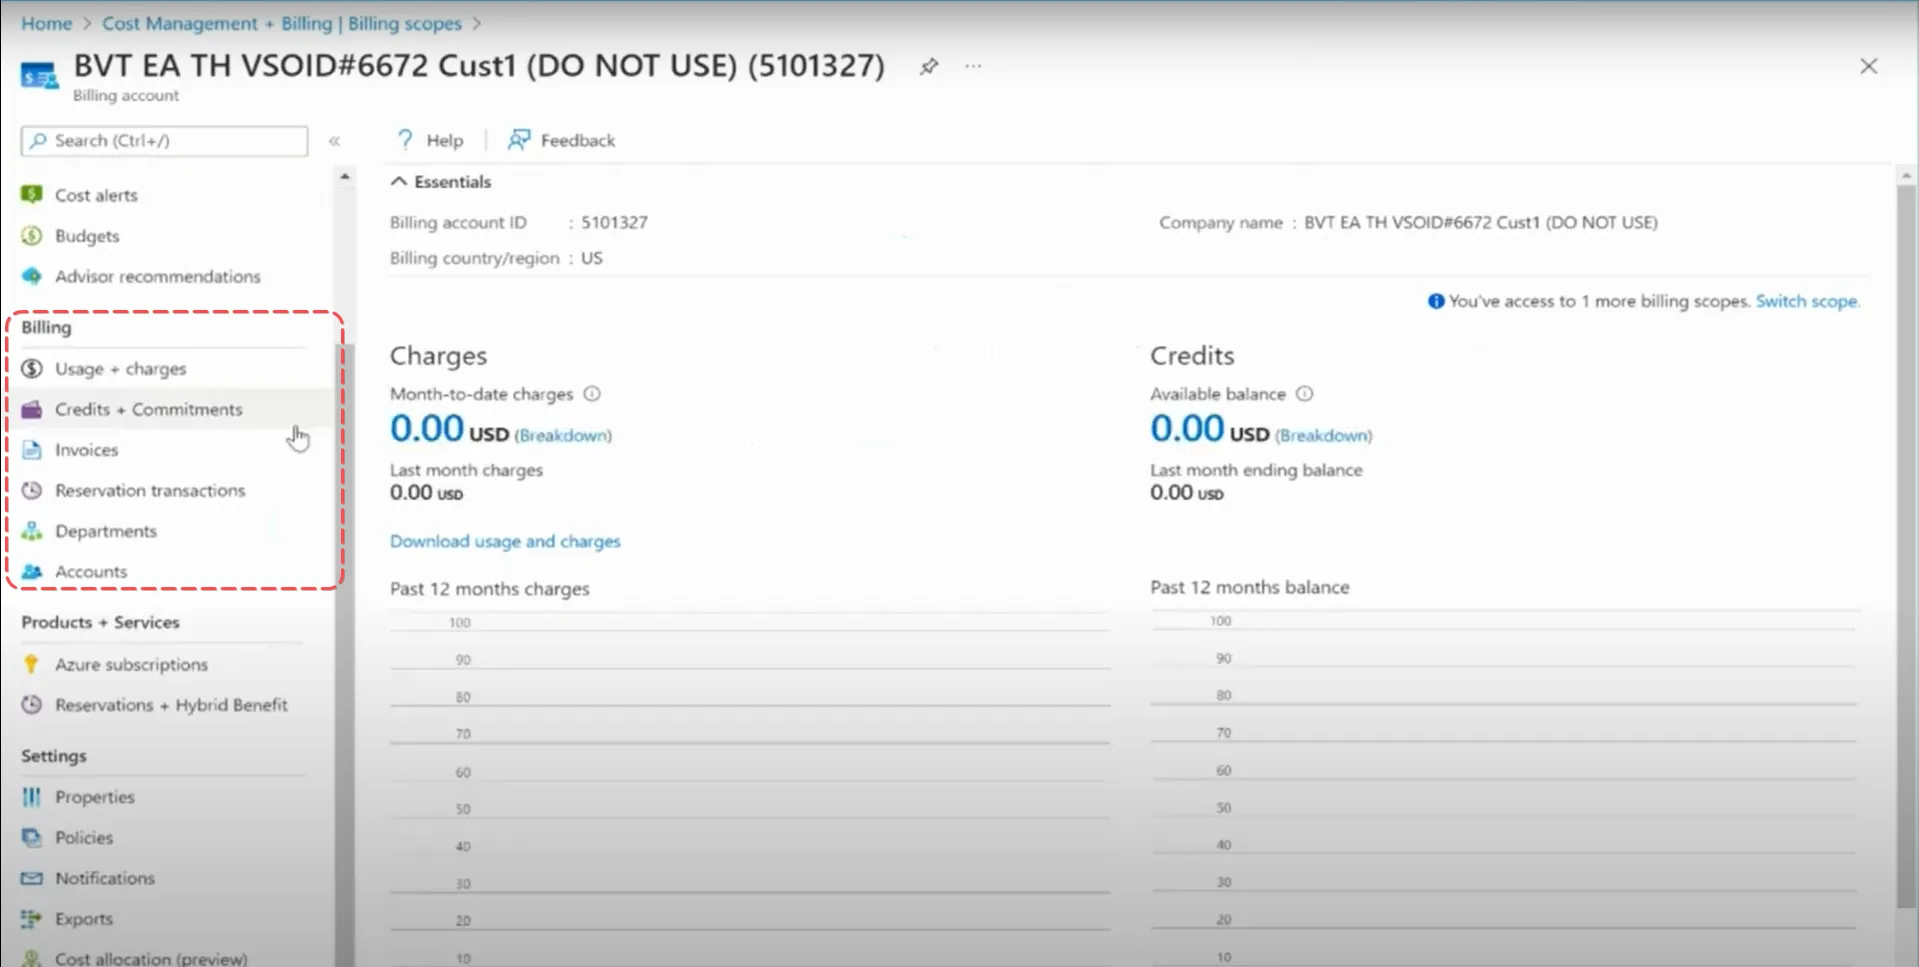Click Billing account ID value 5101327
This screenshot has height=967, width=1919.
point(614,222)
